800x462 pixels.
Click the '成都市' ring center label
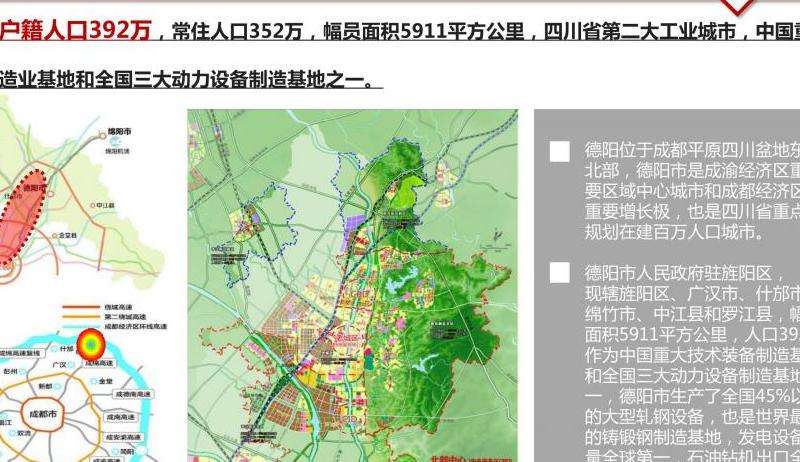pos(43,414)
